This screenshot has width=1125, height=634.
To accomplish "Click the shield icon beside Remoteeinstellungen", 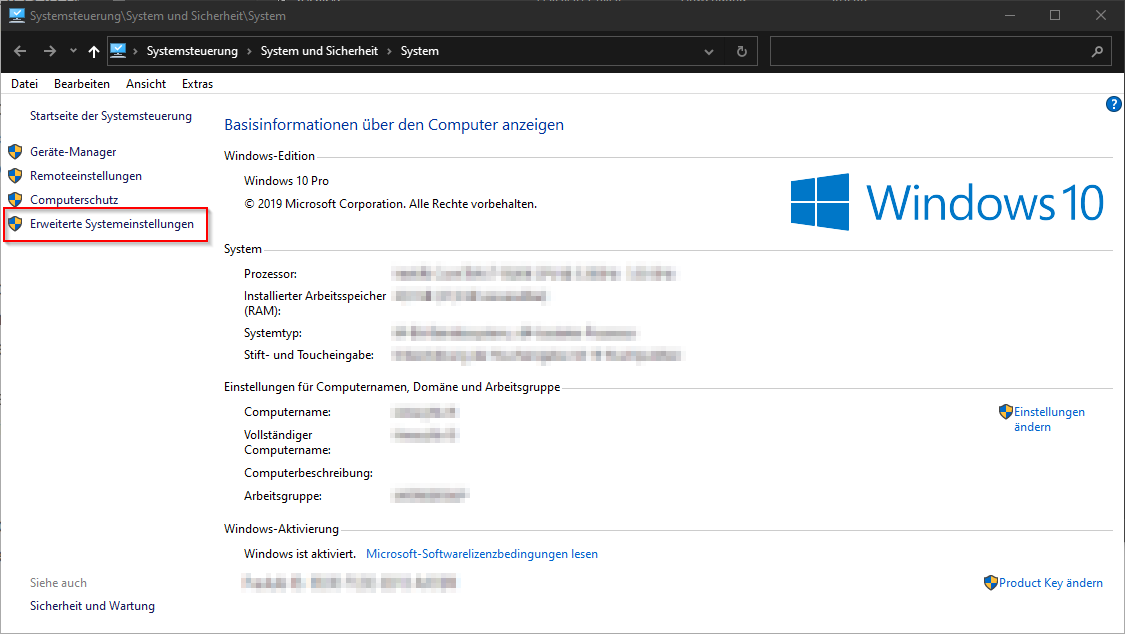I will 15,176.
